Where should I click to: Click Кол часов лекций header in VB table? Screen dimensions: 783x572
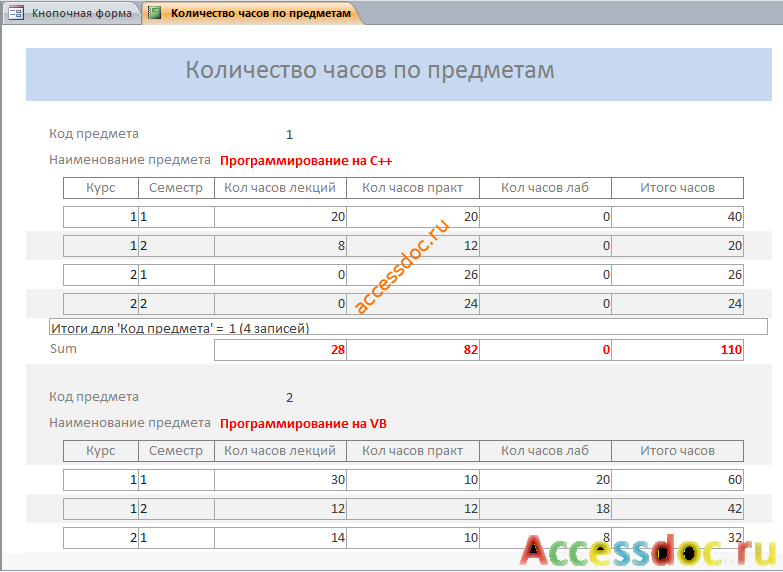[x=280, y=451]
